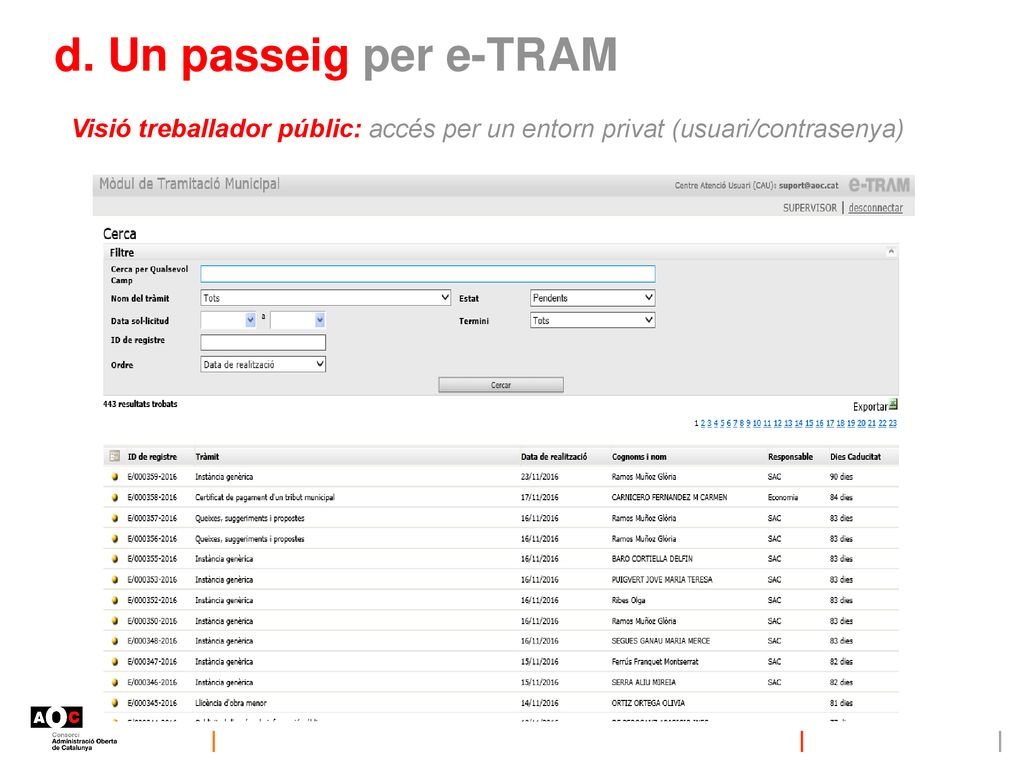This screenshot has width=1024, height=768.
Task: Click the name 'BARO CORTIELLA DELFIN'
Action: click(652, 559)
